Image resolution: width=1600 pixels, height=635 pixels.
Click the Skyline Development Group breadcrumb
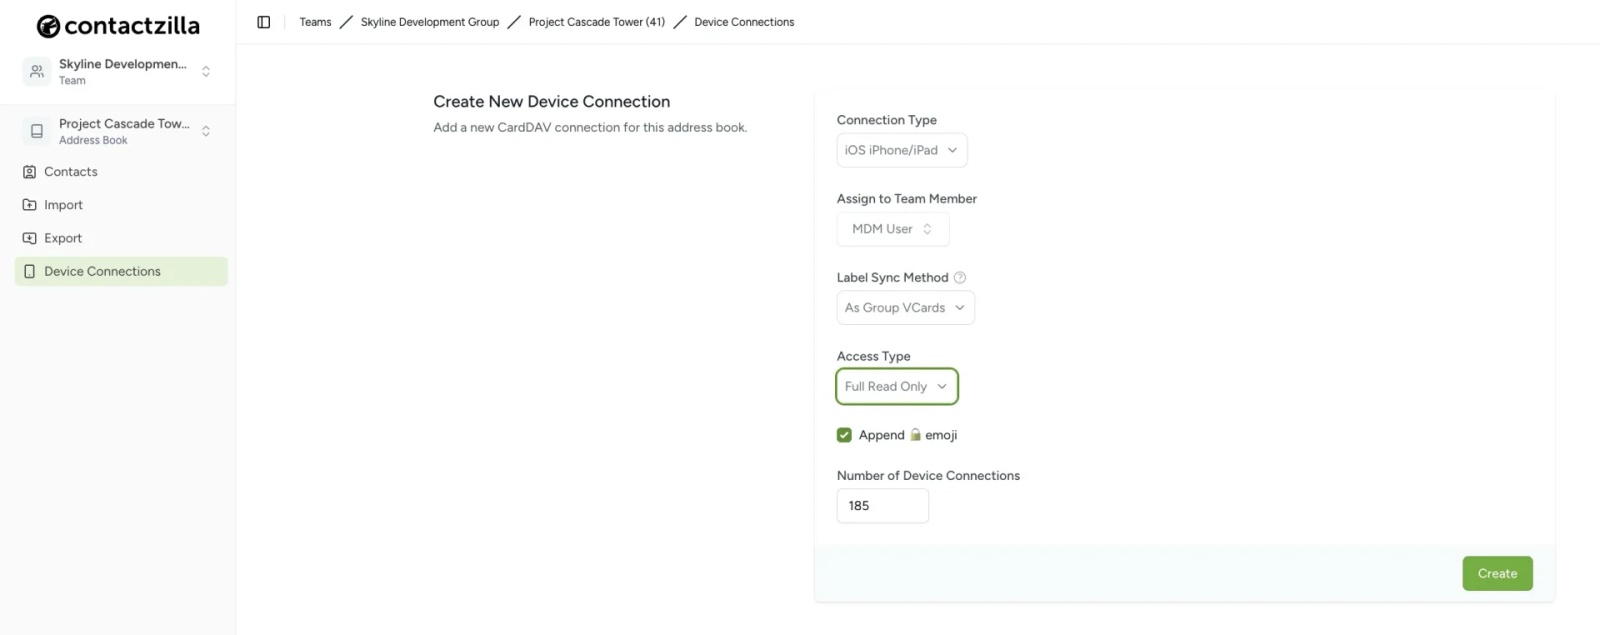[x=430, y=22]
